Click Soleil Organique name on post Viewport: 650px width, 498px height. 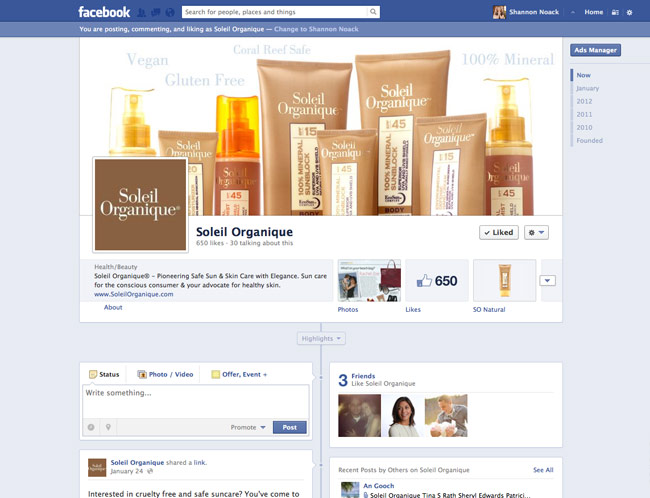tap(137, 462)
